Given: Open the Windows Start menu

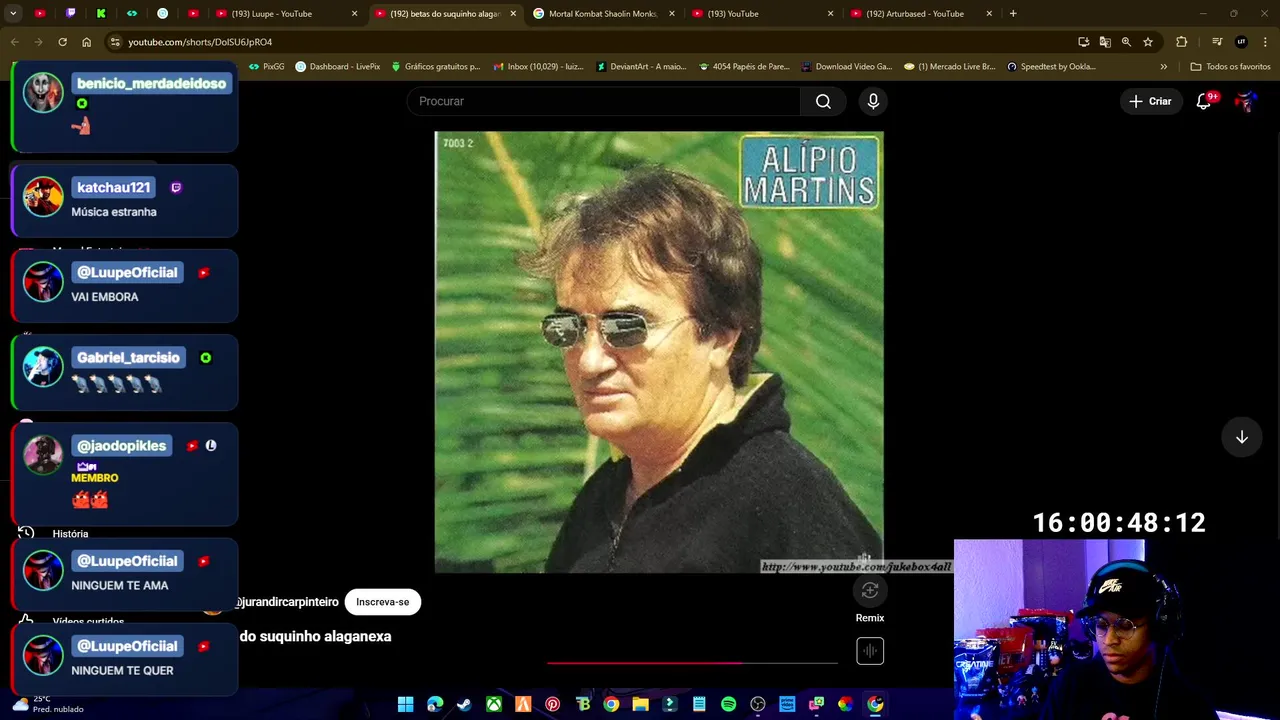Looking at the screenshot, I should point(405,704).
